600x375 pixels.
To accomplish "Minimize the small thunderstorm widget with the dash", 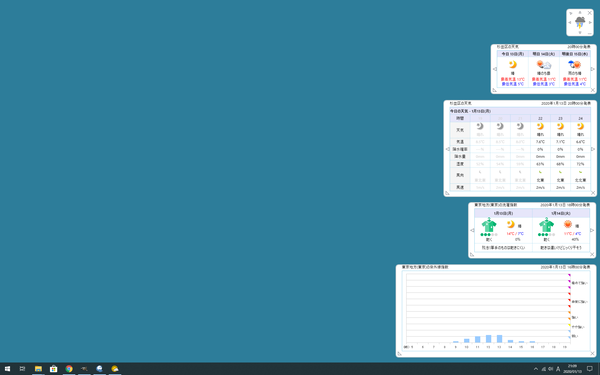I will click(x=590, y=33).
